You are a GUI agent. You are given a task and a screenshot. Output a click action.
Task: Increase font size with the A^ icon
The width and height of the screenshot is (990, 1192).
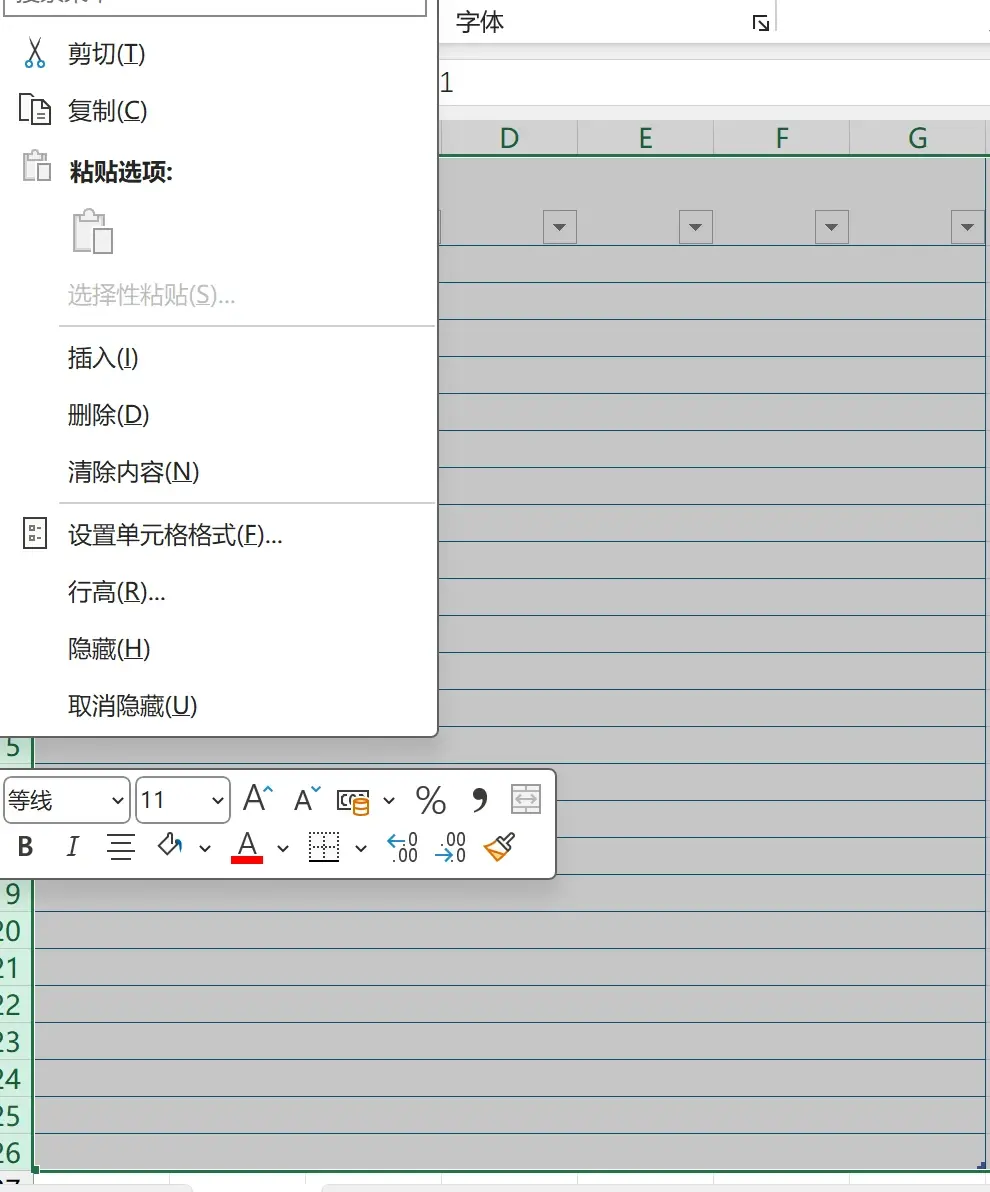tap(258, 798)
